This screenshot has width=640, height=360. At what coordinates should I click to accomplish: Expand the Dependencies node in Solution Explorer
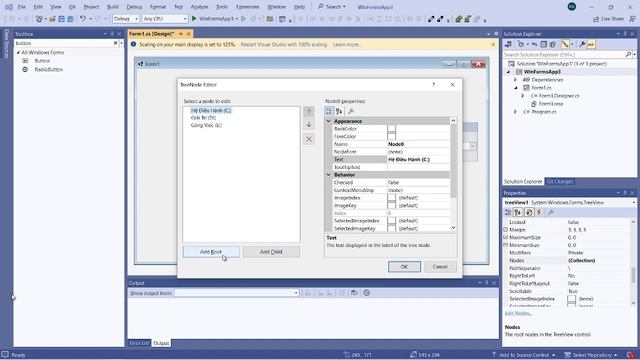click(x=516, y=80)
